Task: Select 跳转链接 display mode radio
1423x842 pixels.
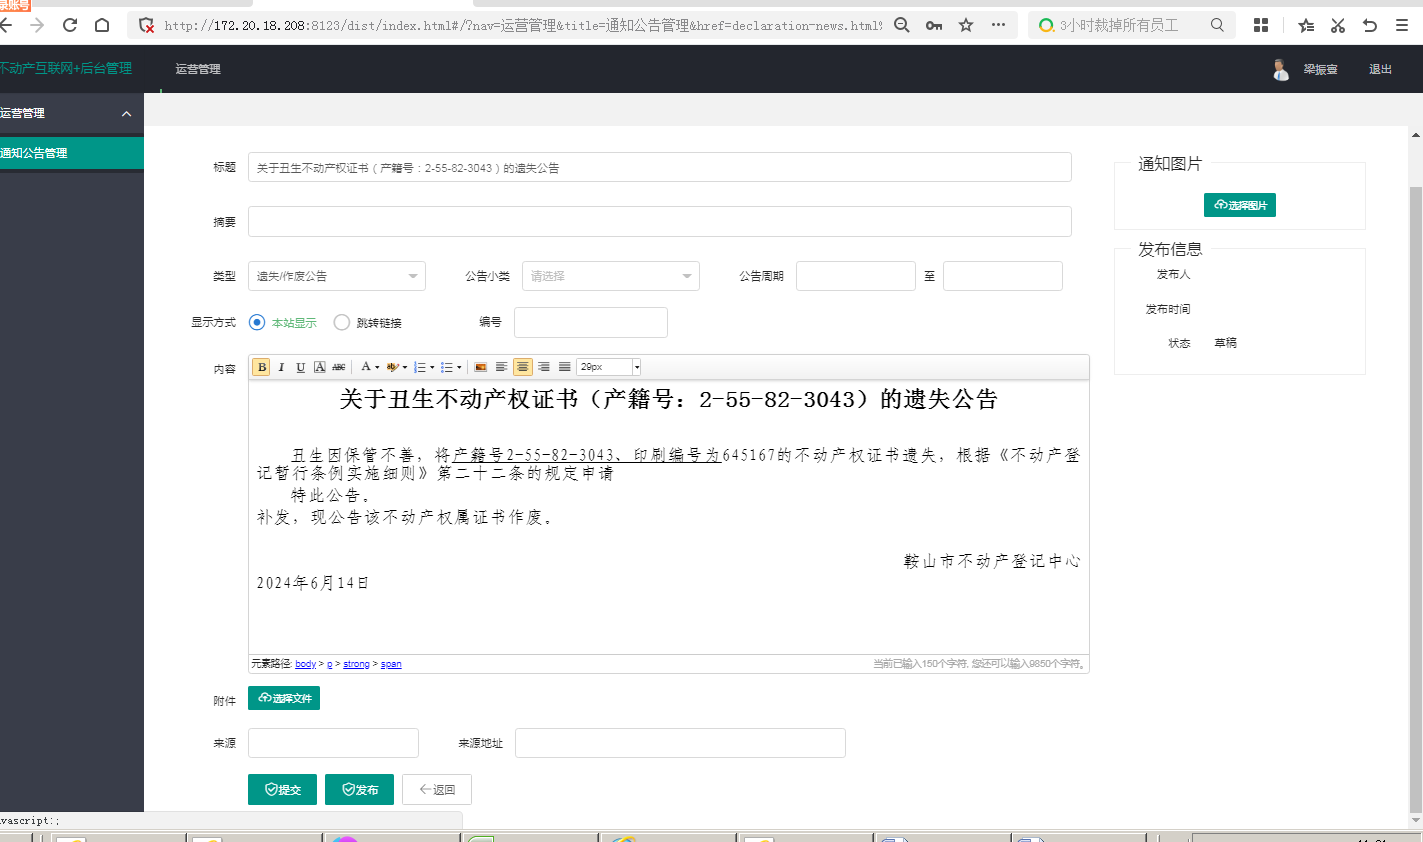Action: coord(342,322)
